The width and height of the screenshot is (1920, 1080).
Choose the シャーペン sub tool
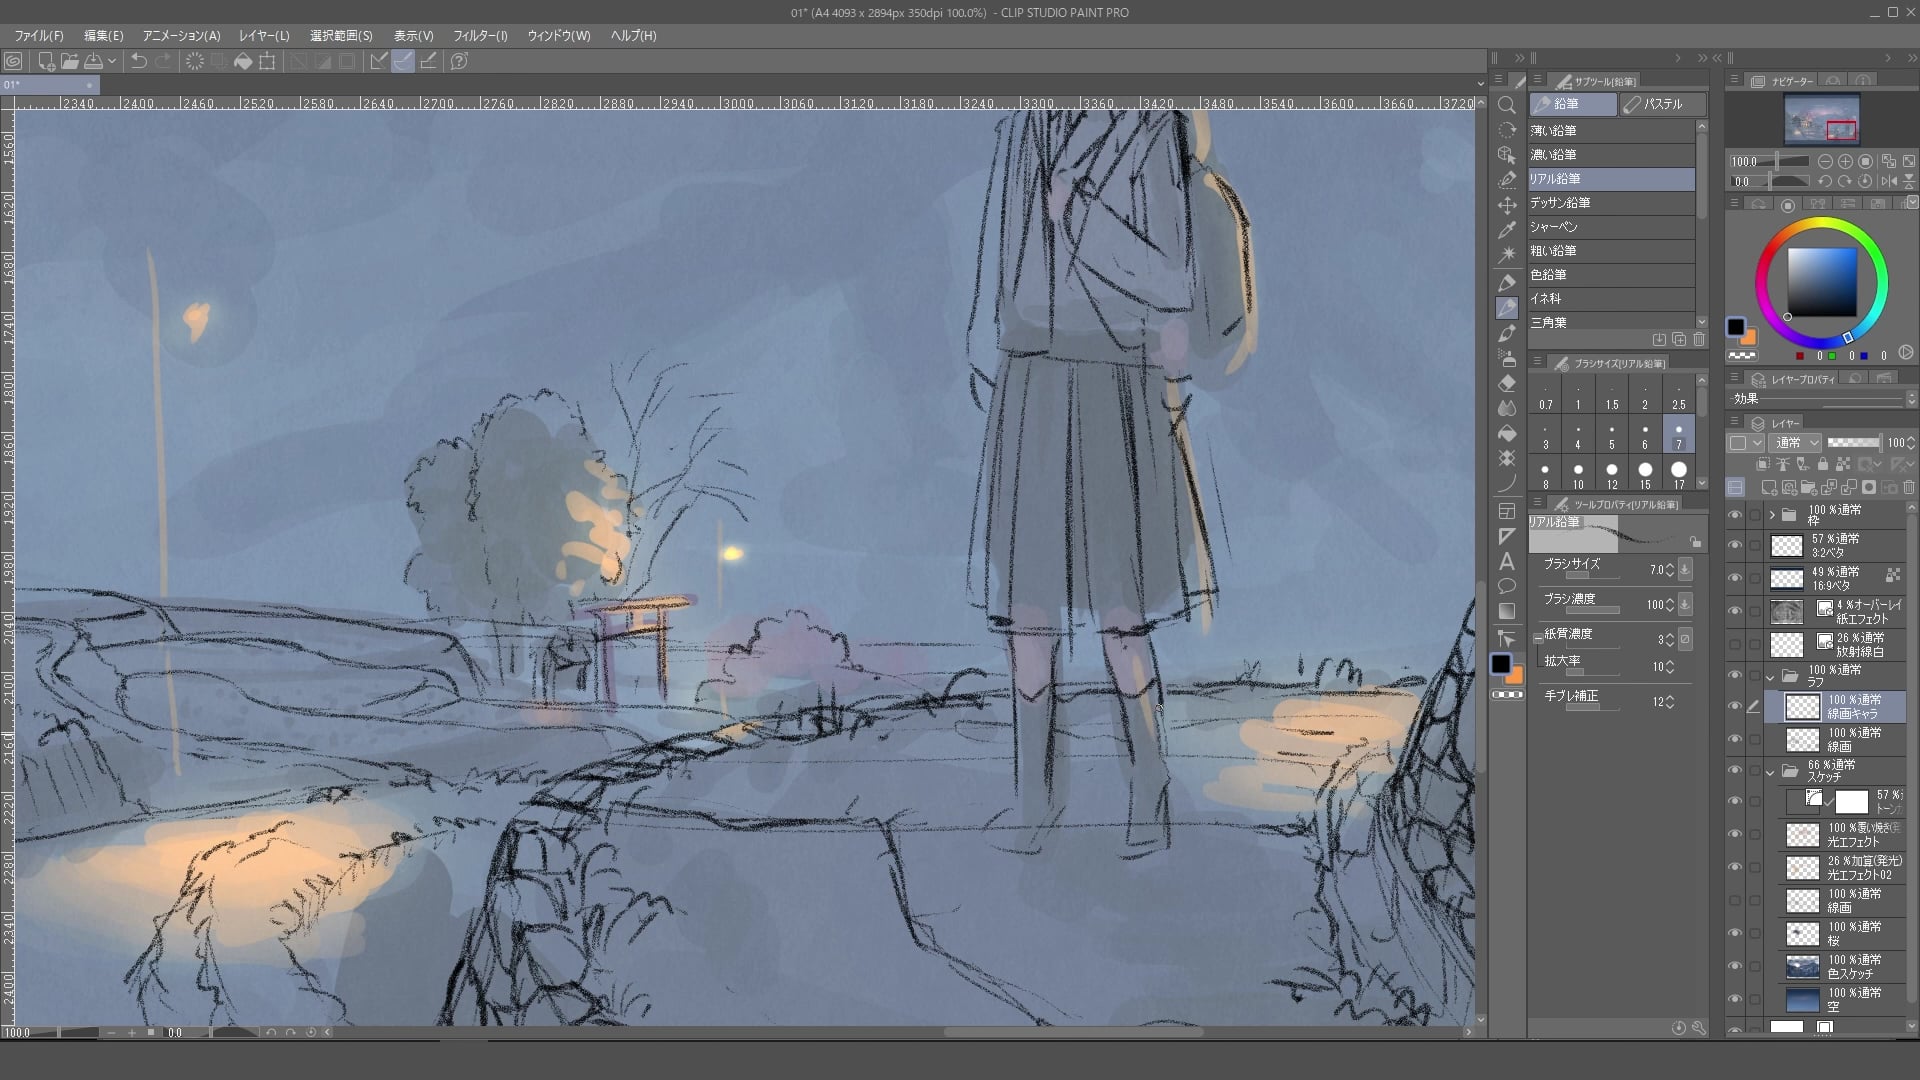(1611, 227)
